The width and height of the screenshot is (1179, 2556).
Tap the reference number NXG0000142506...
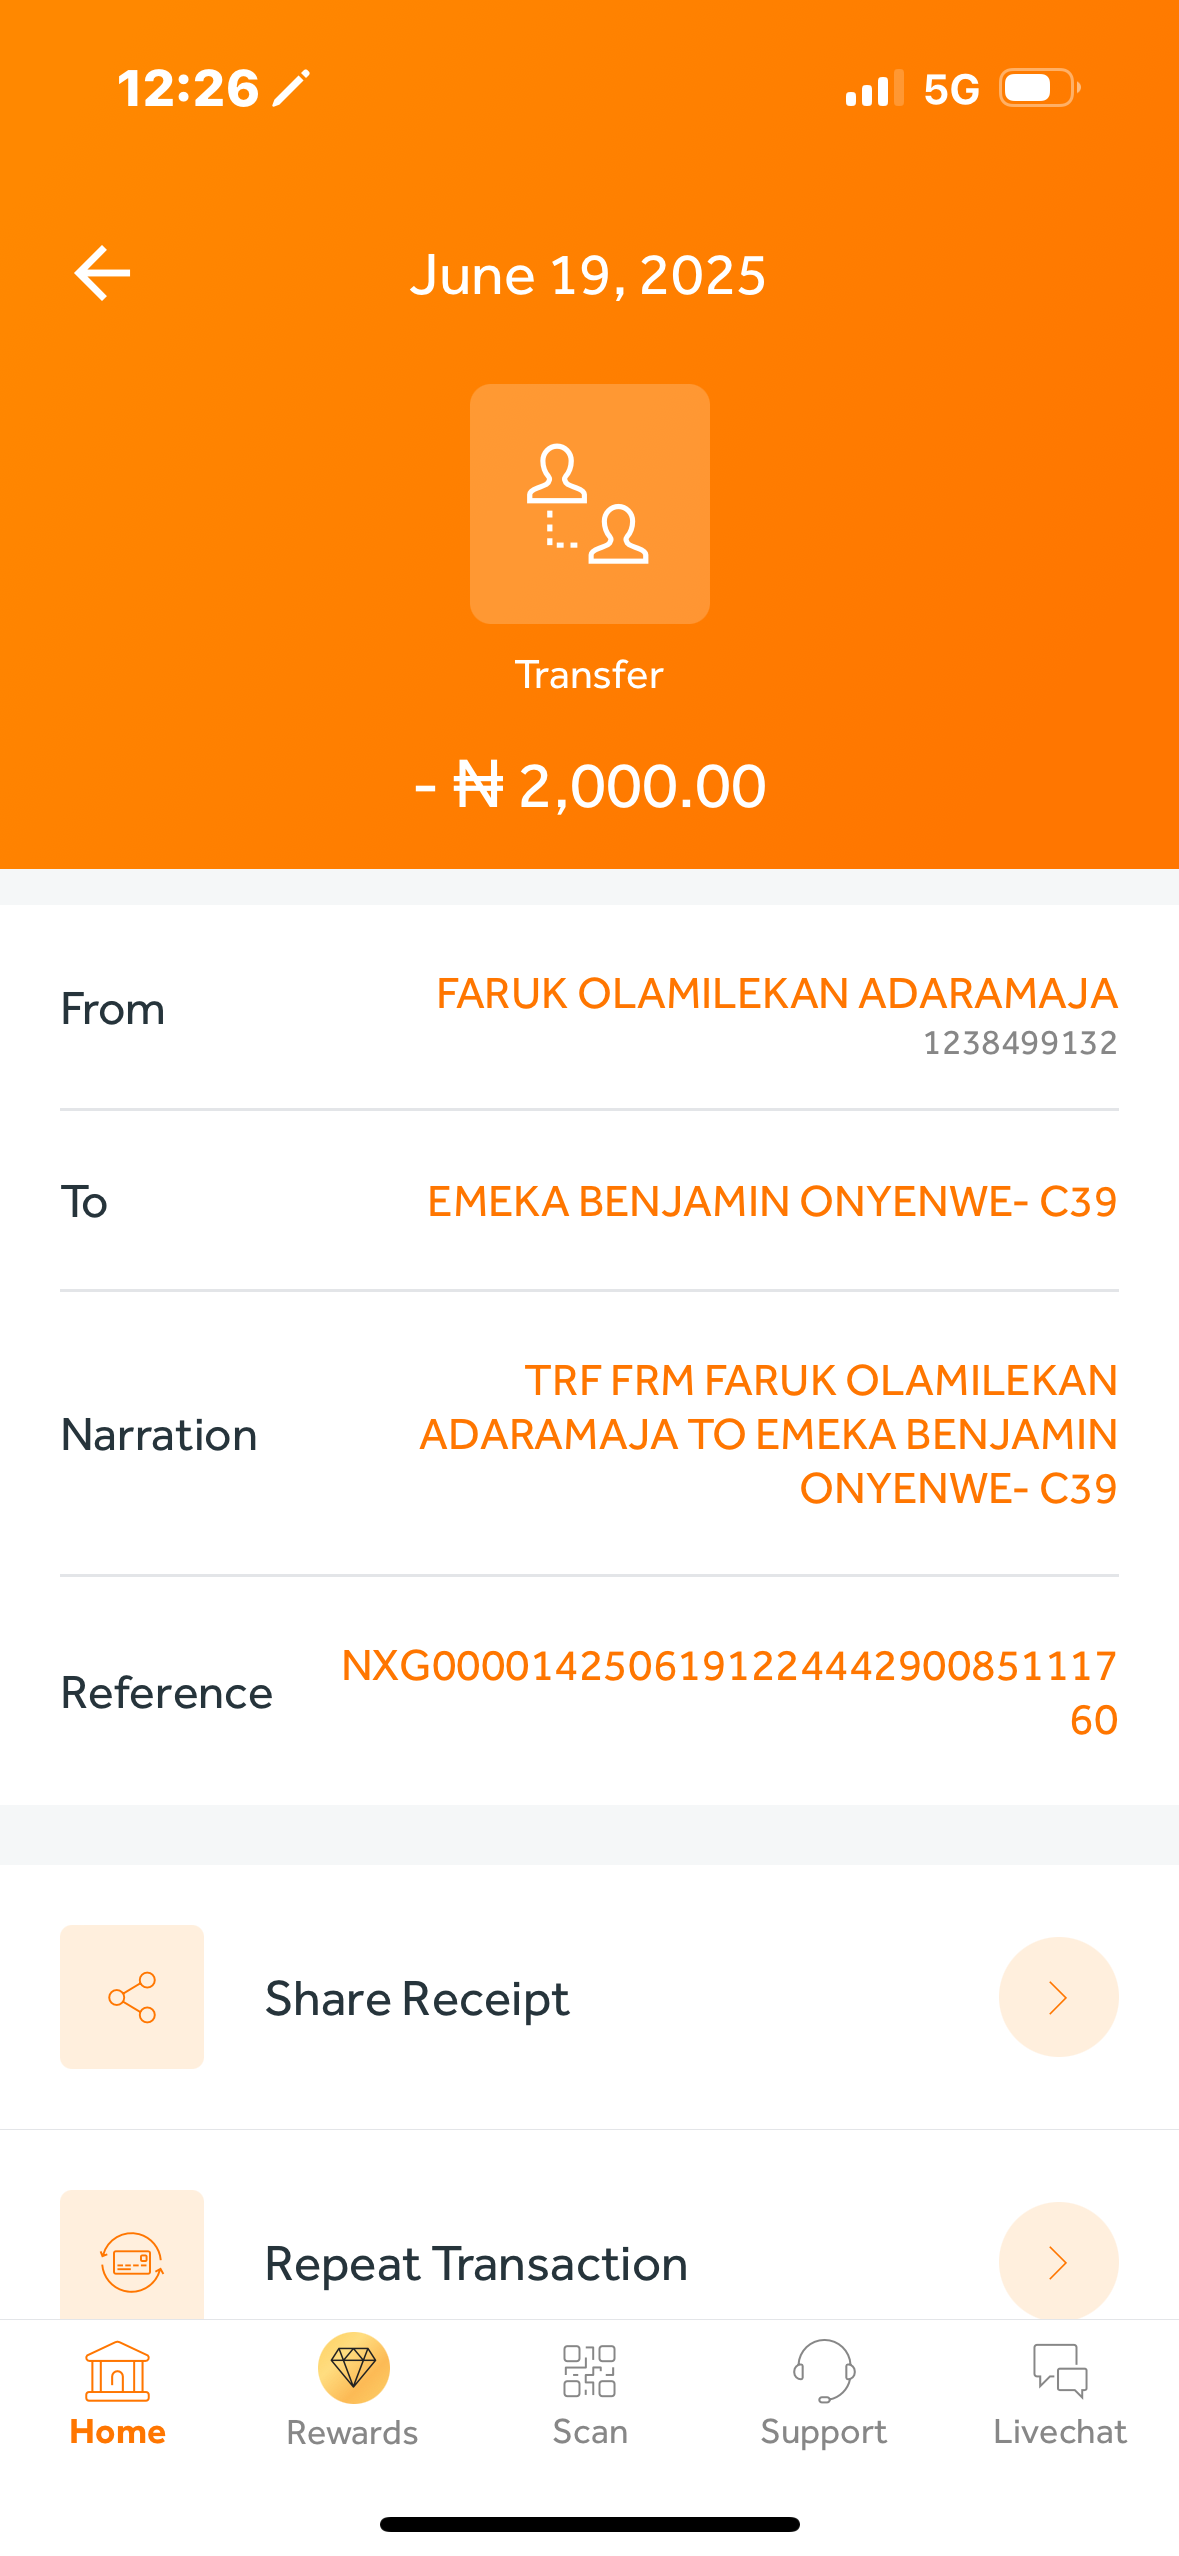point(729,1691)
